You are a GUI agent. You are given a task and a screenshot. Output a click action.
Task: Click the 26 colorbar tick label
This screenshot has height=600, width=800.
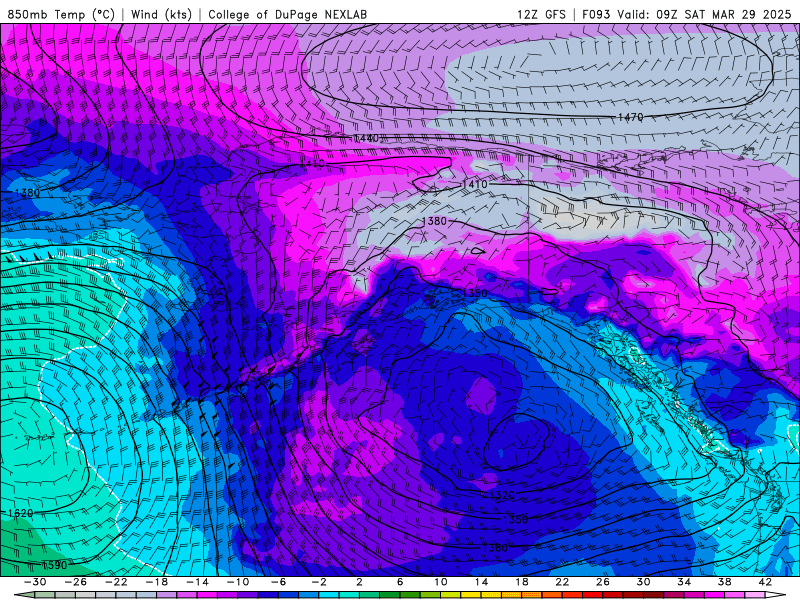coord(603,582)
